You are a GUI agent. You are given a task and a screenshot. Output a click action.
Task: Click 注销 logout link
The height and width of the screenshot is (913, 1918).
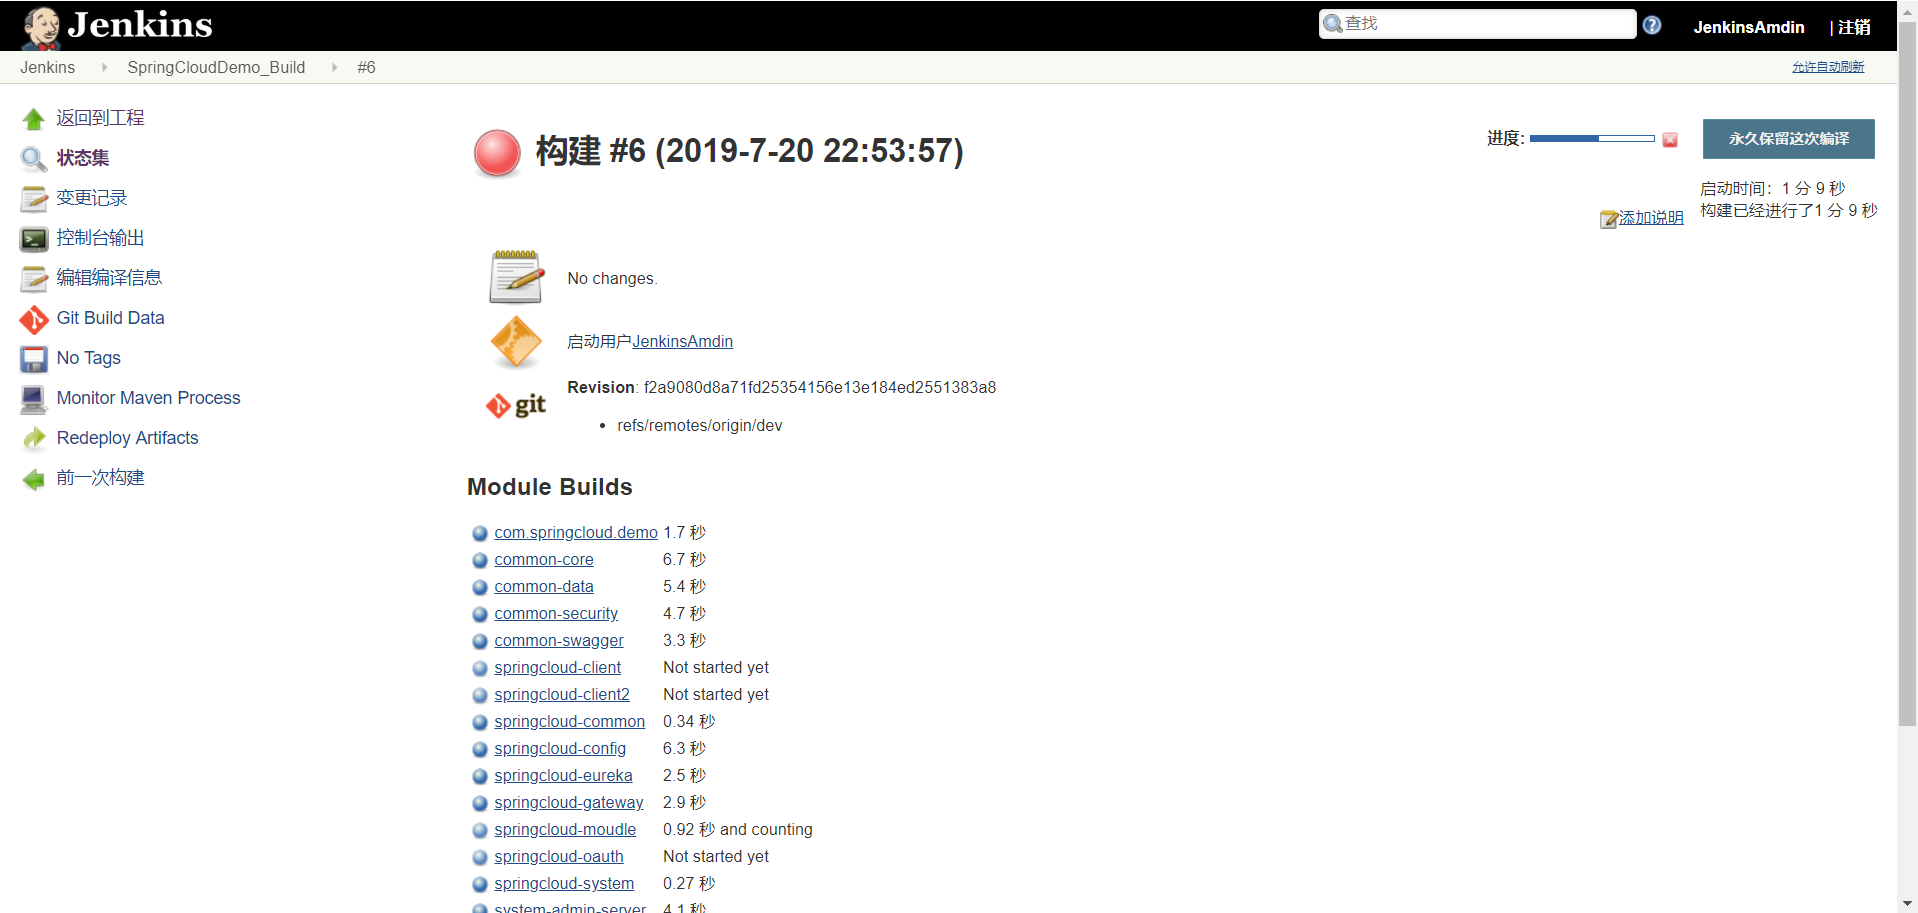1854,27
